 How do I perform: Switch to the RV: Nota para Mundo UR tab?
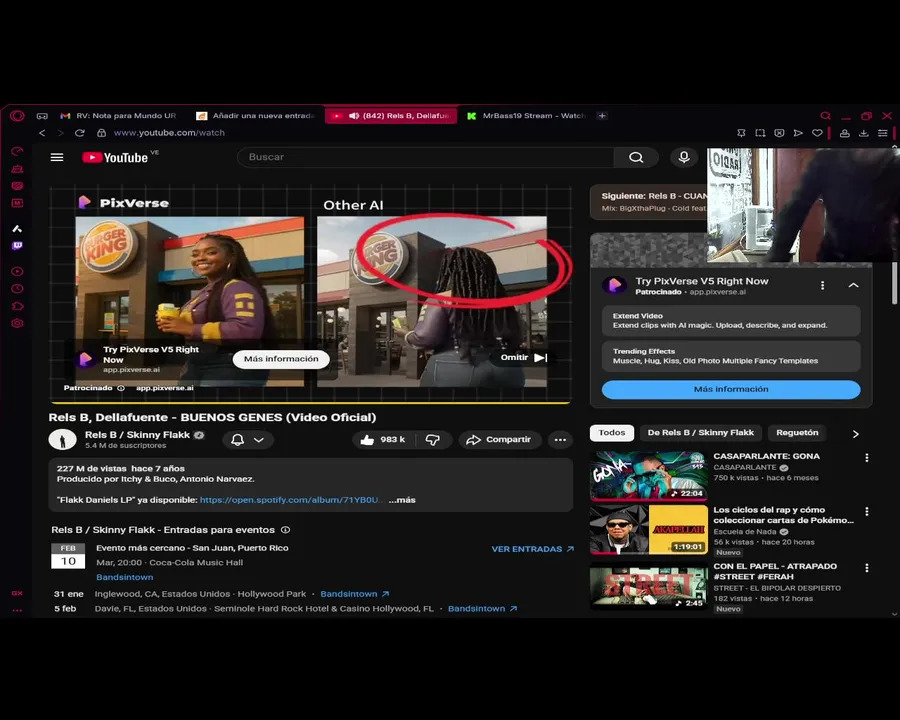pos(119,115)
